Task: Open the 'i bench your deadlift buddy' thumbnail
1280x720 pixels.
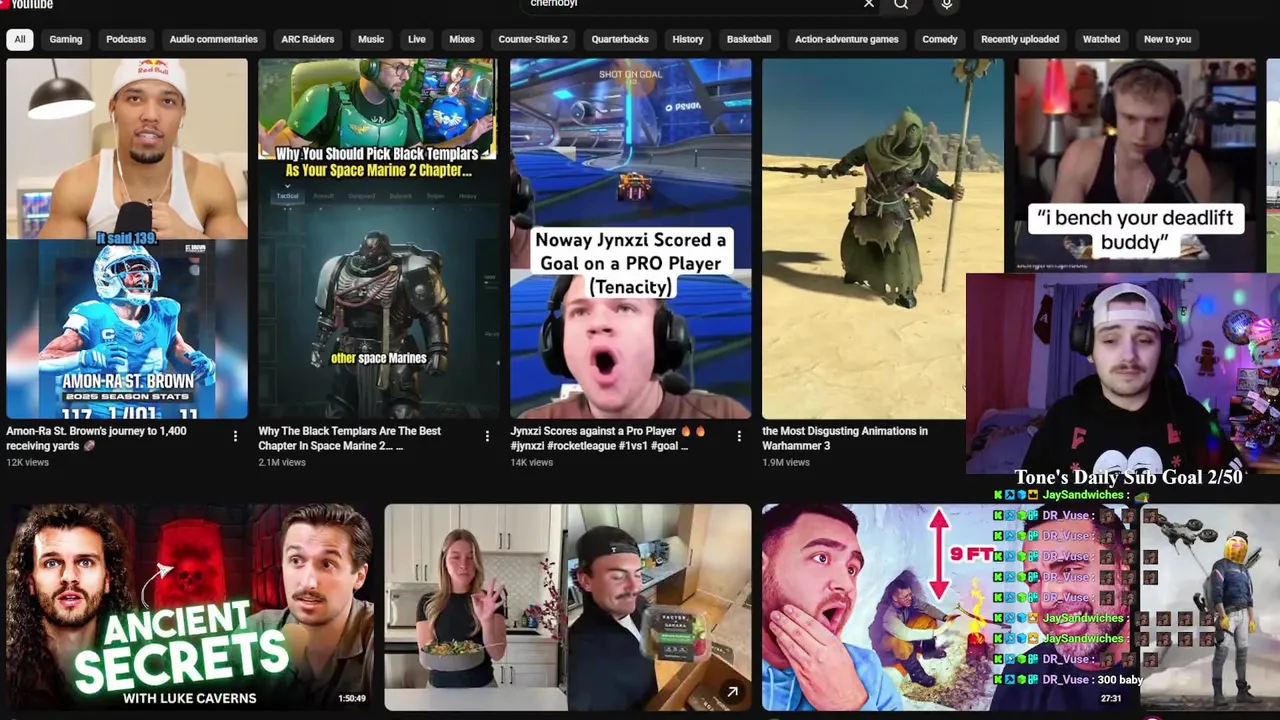Action: (1135, 165)
